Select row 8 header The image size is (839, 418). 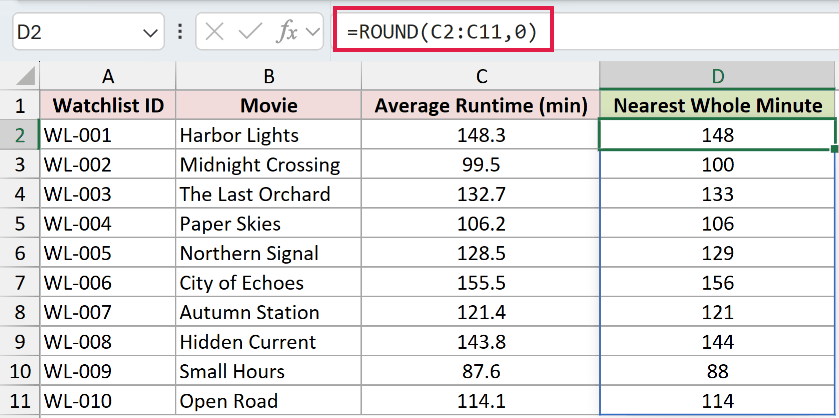pyautogui.click(x=20, y=312)
